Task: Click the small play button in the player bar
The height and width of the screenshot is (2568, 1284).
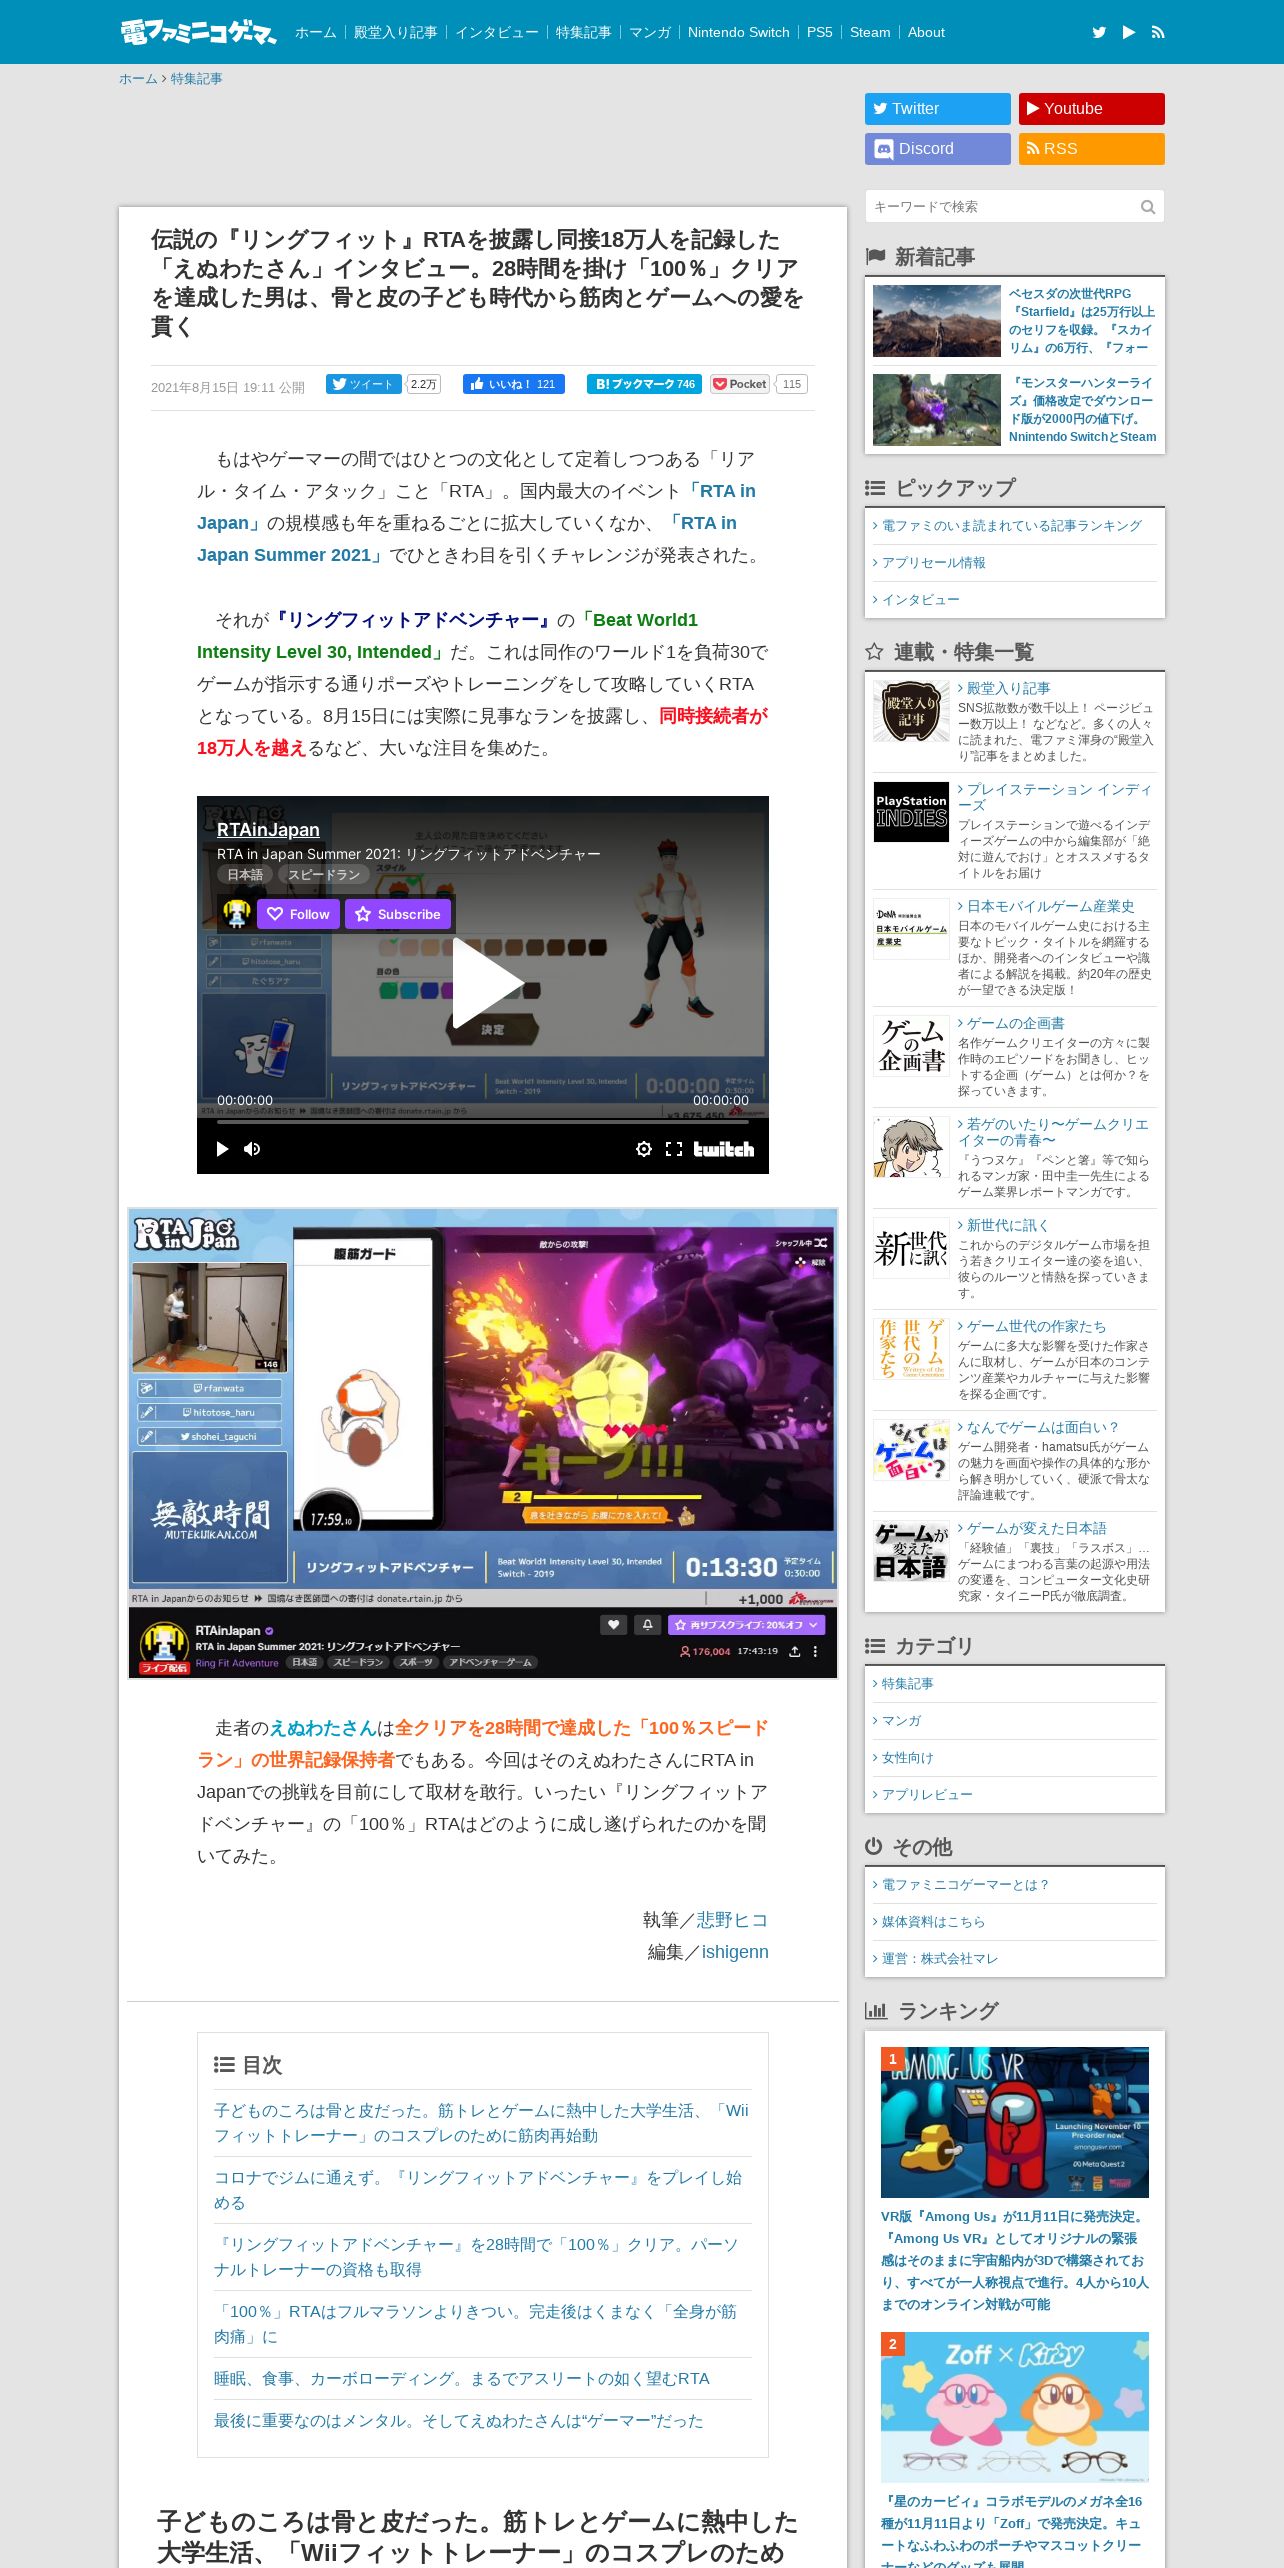Action: point(223,1149)
